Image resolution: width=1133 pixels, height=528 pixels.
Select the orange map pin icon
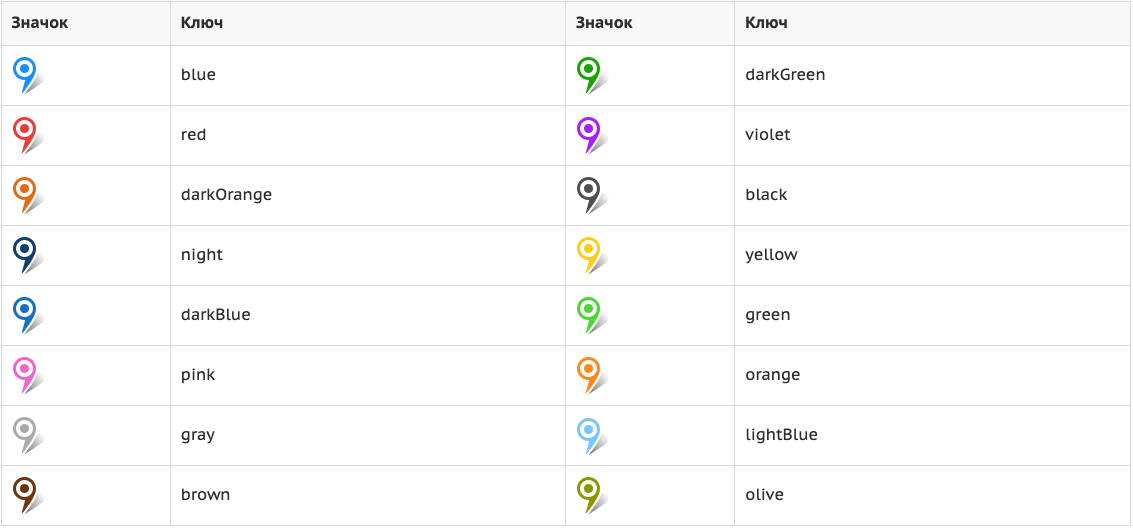click(x=592, y=375)
